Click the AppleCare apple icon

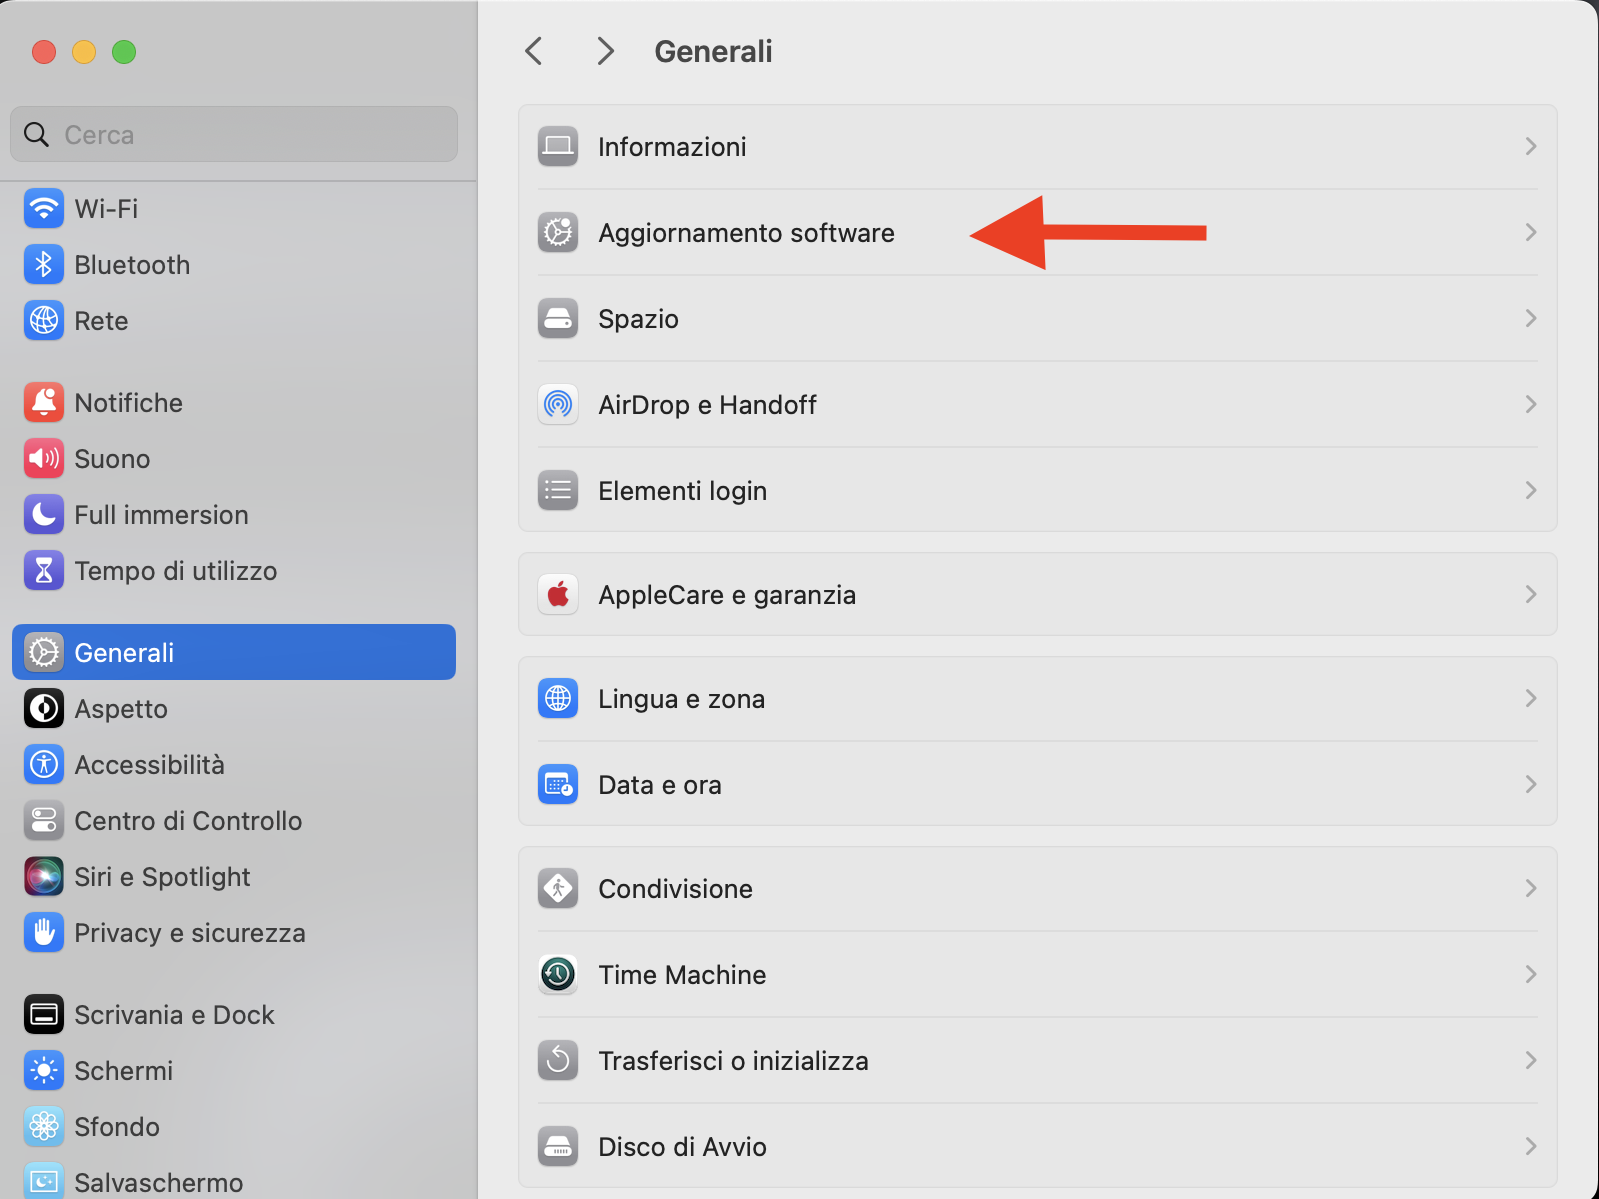558,595
